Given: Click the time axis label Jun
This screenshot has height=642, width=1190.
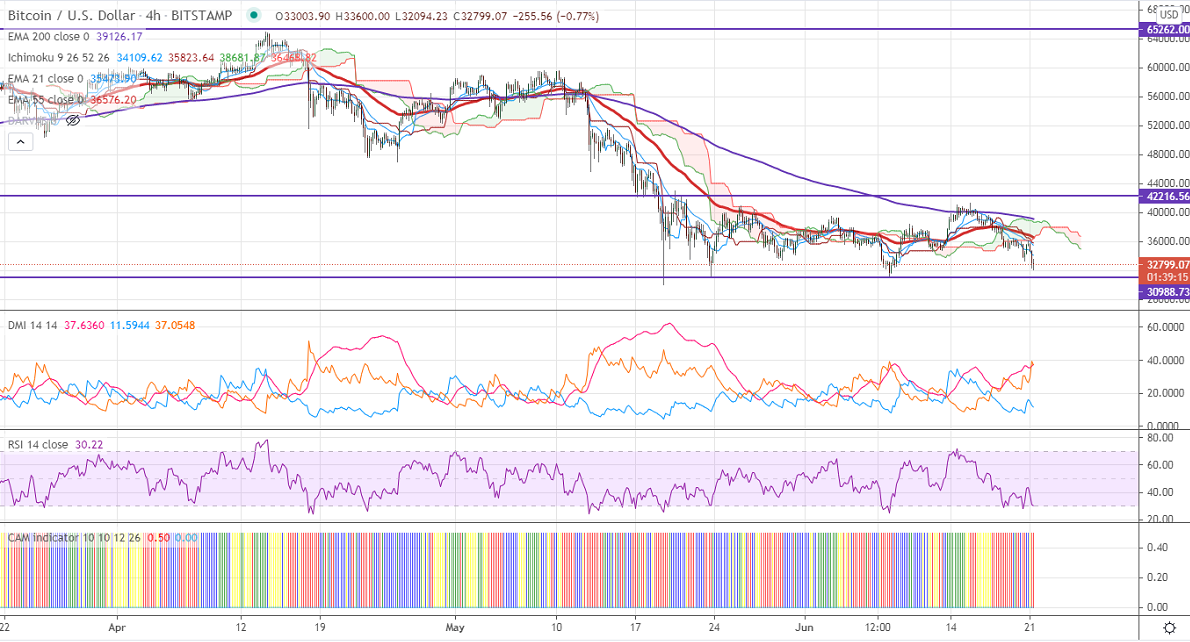Looking at the screenshot, I should [x=804, y=628].
